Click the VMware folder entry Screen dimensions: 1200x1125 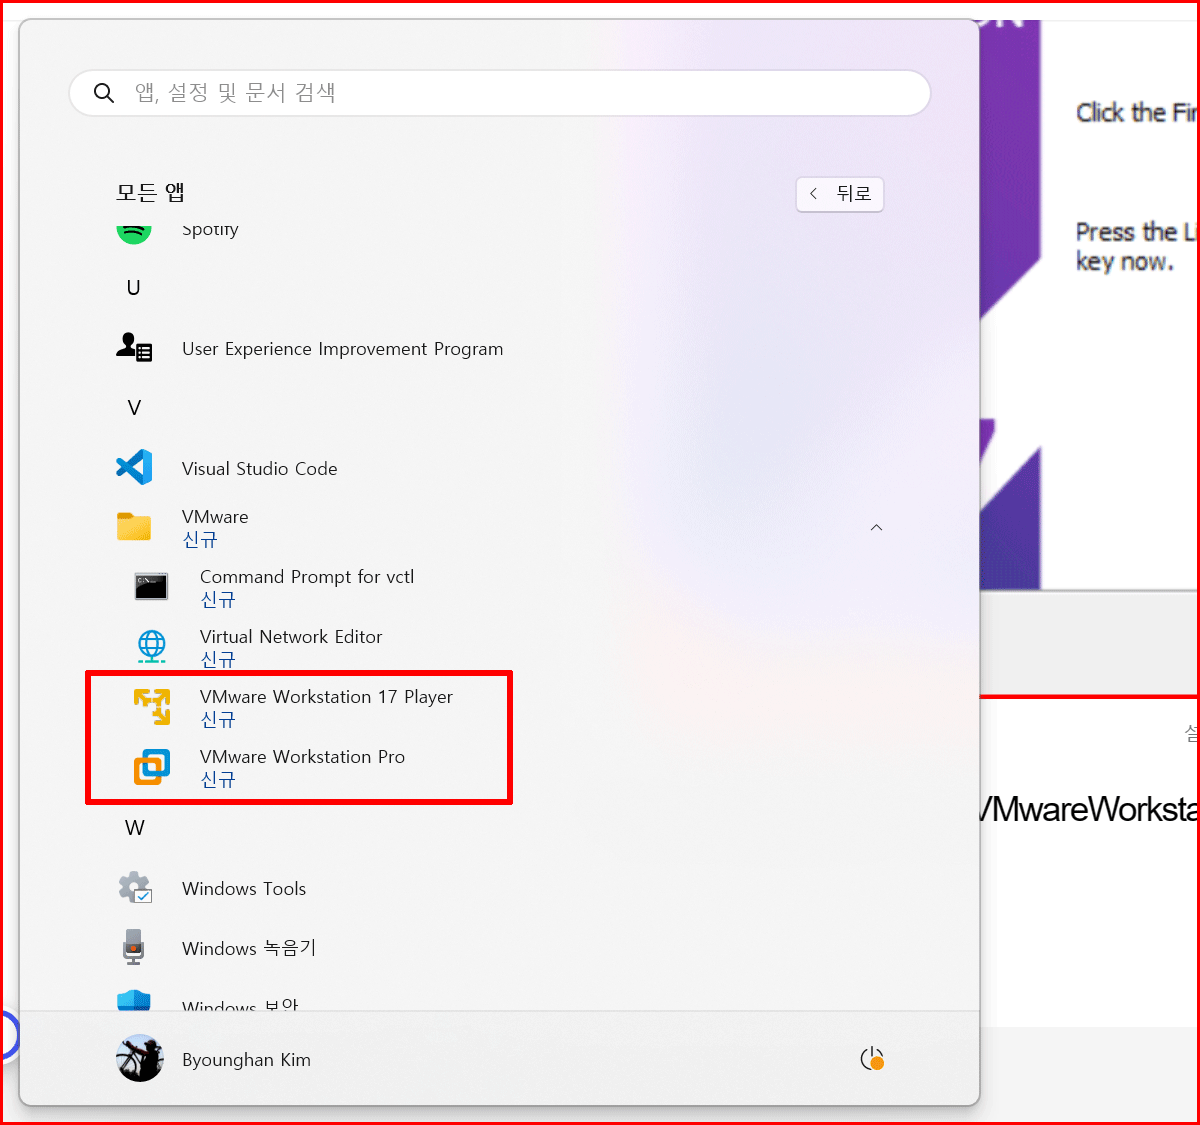[x=500, y=527]
